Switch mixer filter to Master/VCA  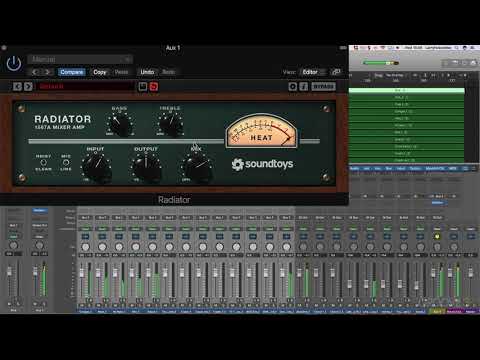click(x=435, y=169)
